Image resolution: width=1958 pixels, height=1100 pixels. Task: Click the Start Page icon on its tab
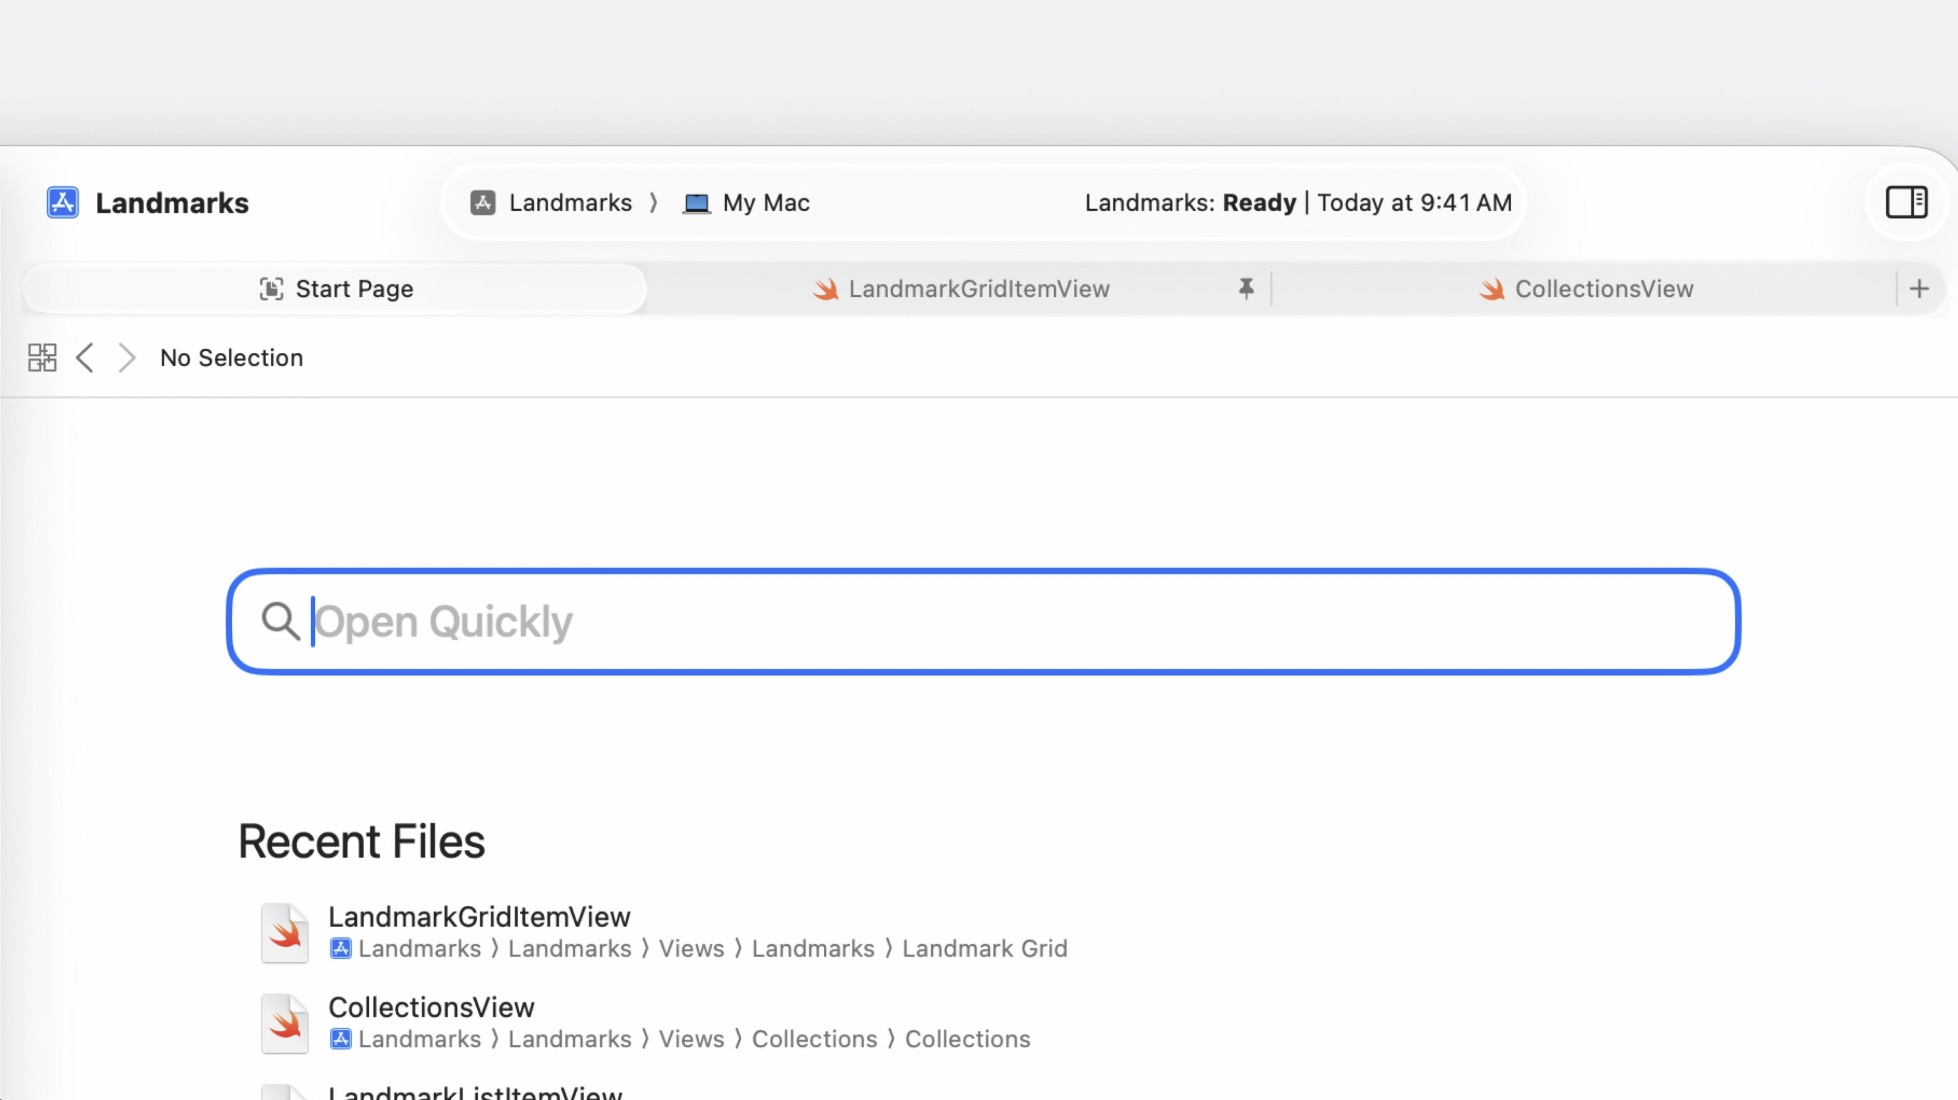[x=271, y=288]
